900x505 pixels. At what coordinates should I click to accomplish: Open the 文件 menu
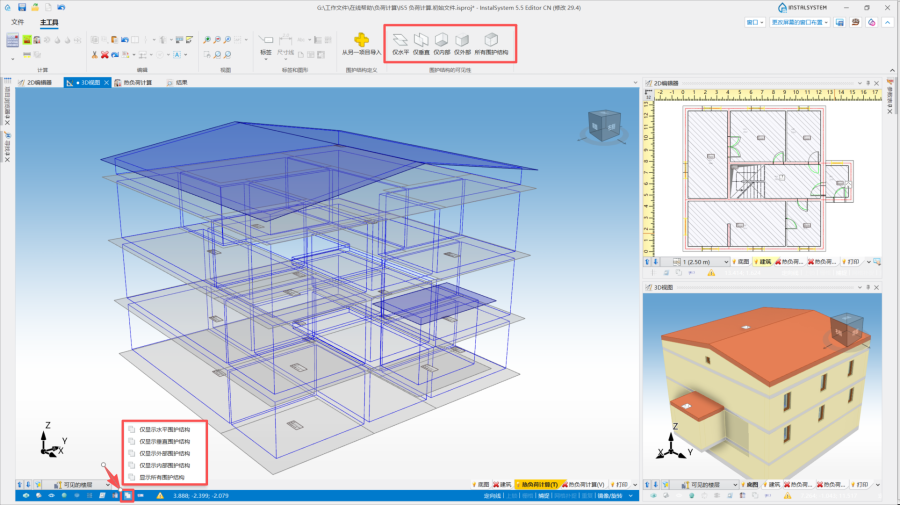pyautogui.click(x=18, y=21)
